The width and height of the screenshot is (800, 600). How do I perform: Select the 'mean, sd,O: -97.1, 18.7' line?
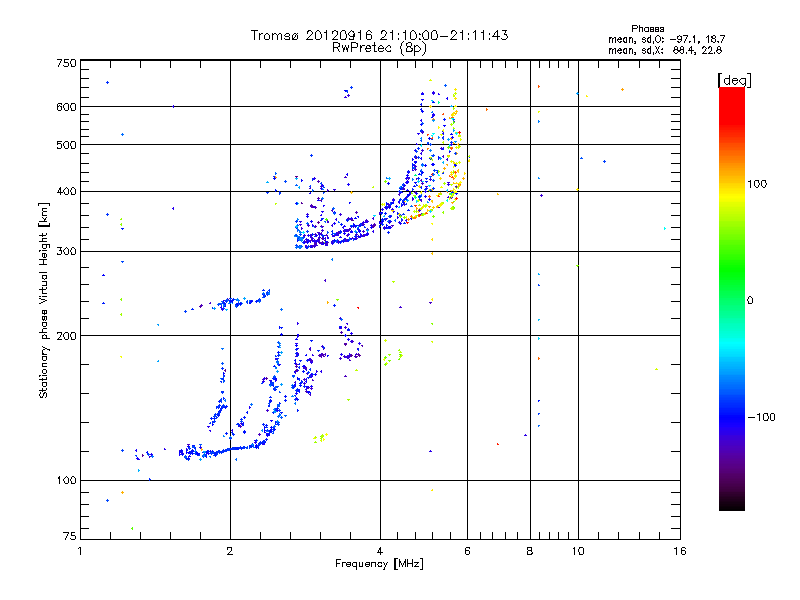click(x=666, y=39)
